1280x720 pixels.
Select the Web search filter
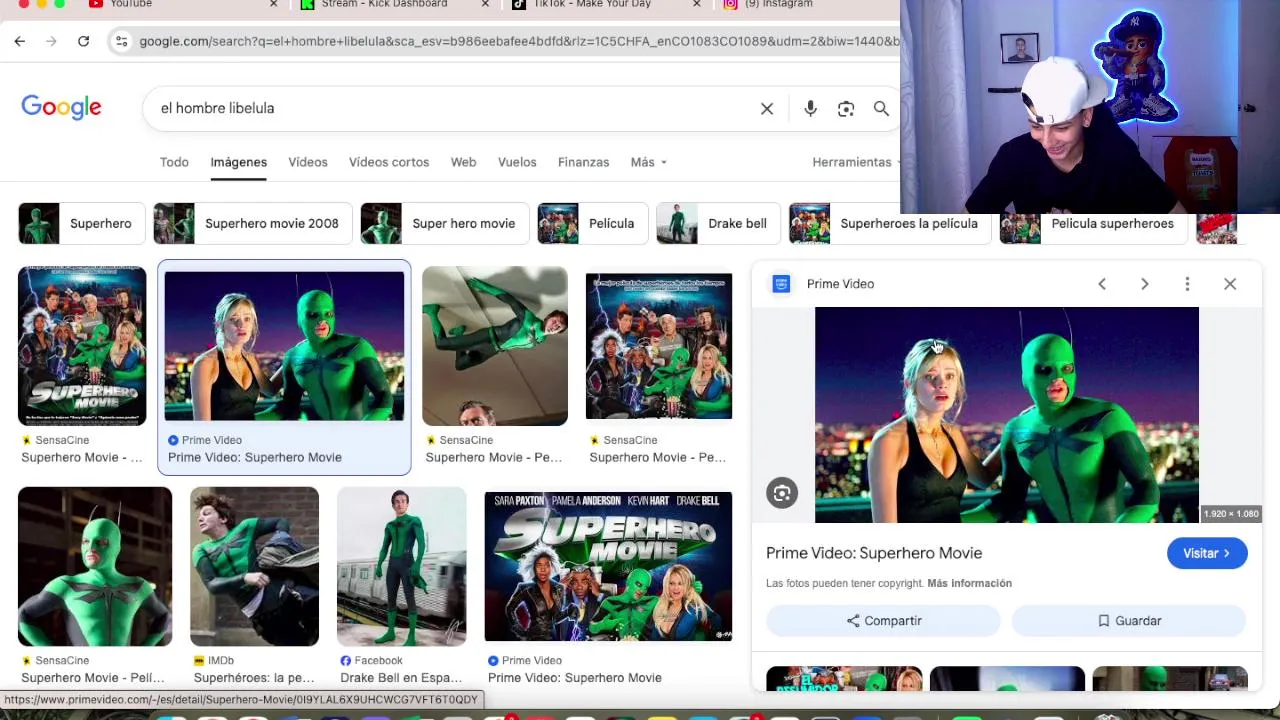[x=463, y=162]
